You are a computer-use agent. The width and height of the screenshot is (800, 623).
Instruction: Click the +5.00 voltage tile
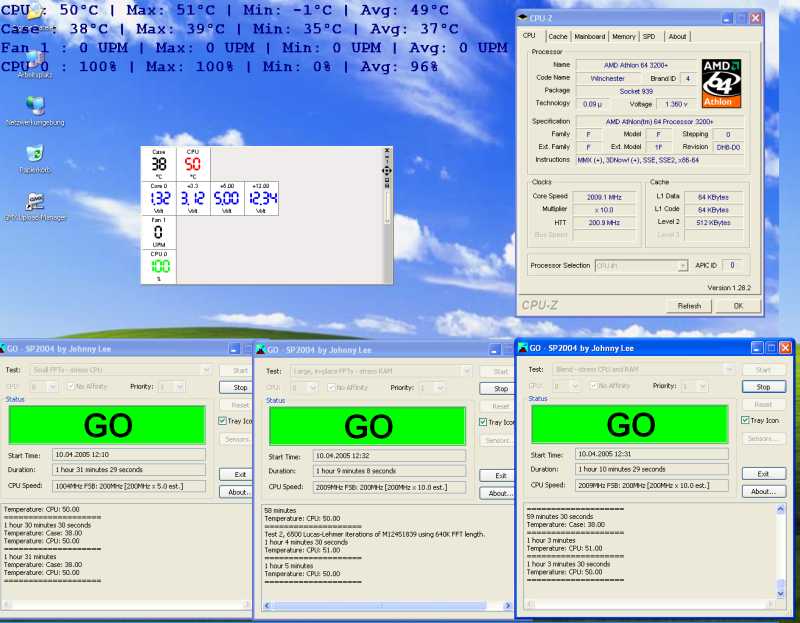(x=227, y=198)
